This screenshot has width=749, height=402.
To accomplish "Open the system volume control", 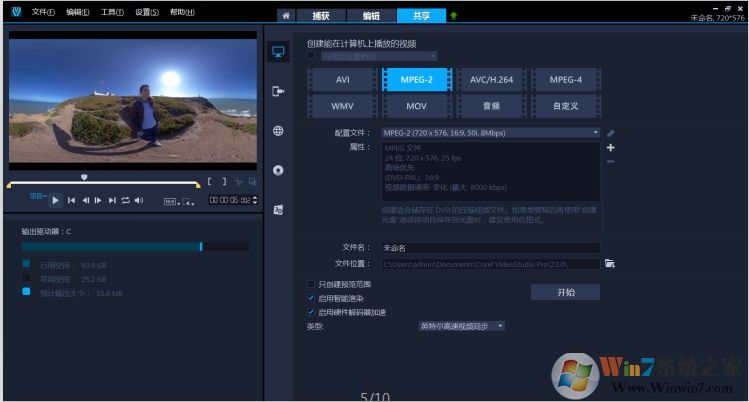I will click(139, 201).
